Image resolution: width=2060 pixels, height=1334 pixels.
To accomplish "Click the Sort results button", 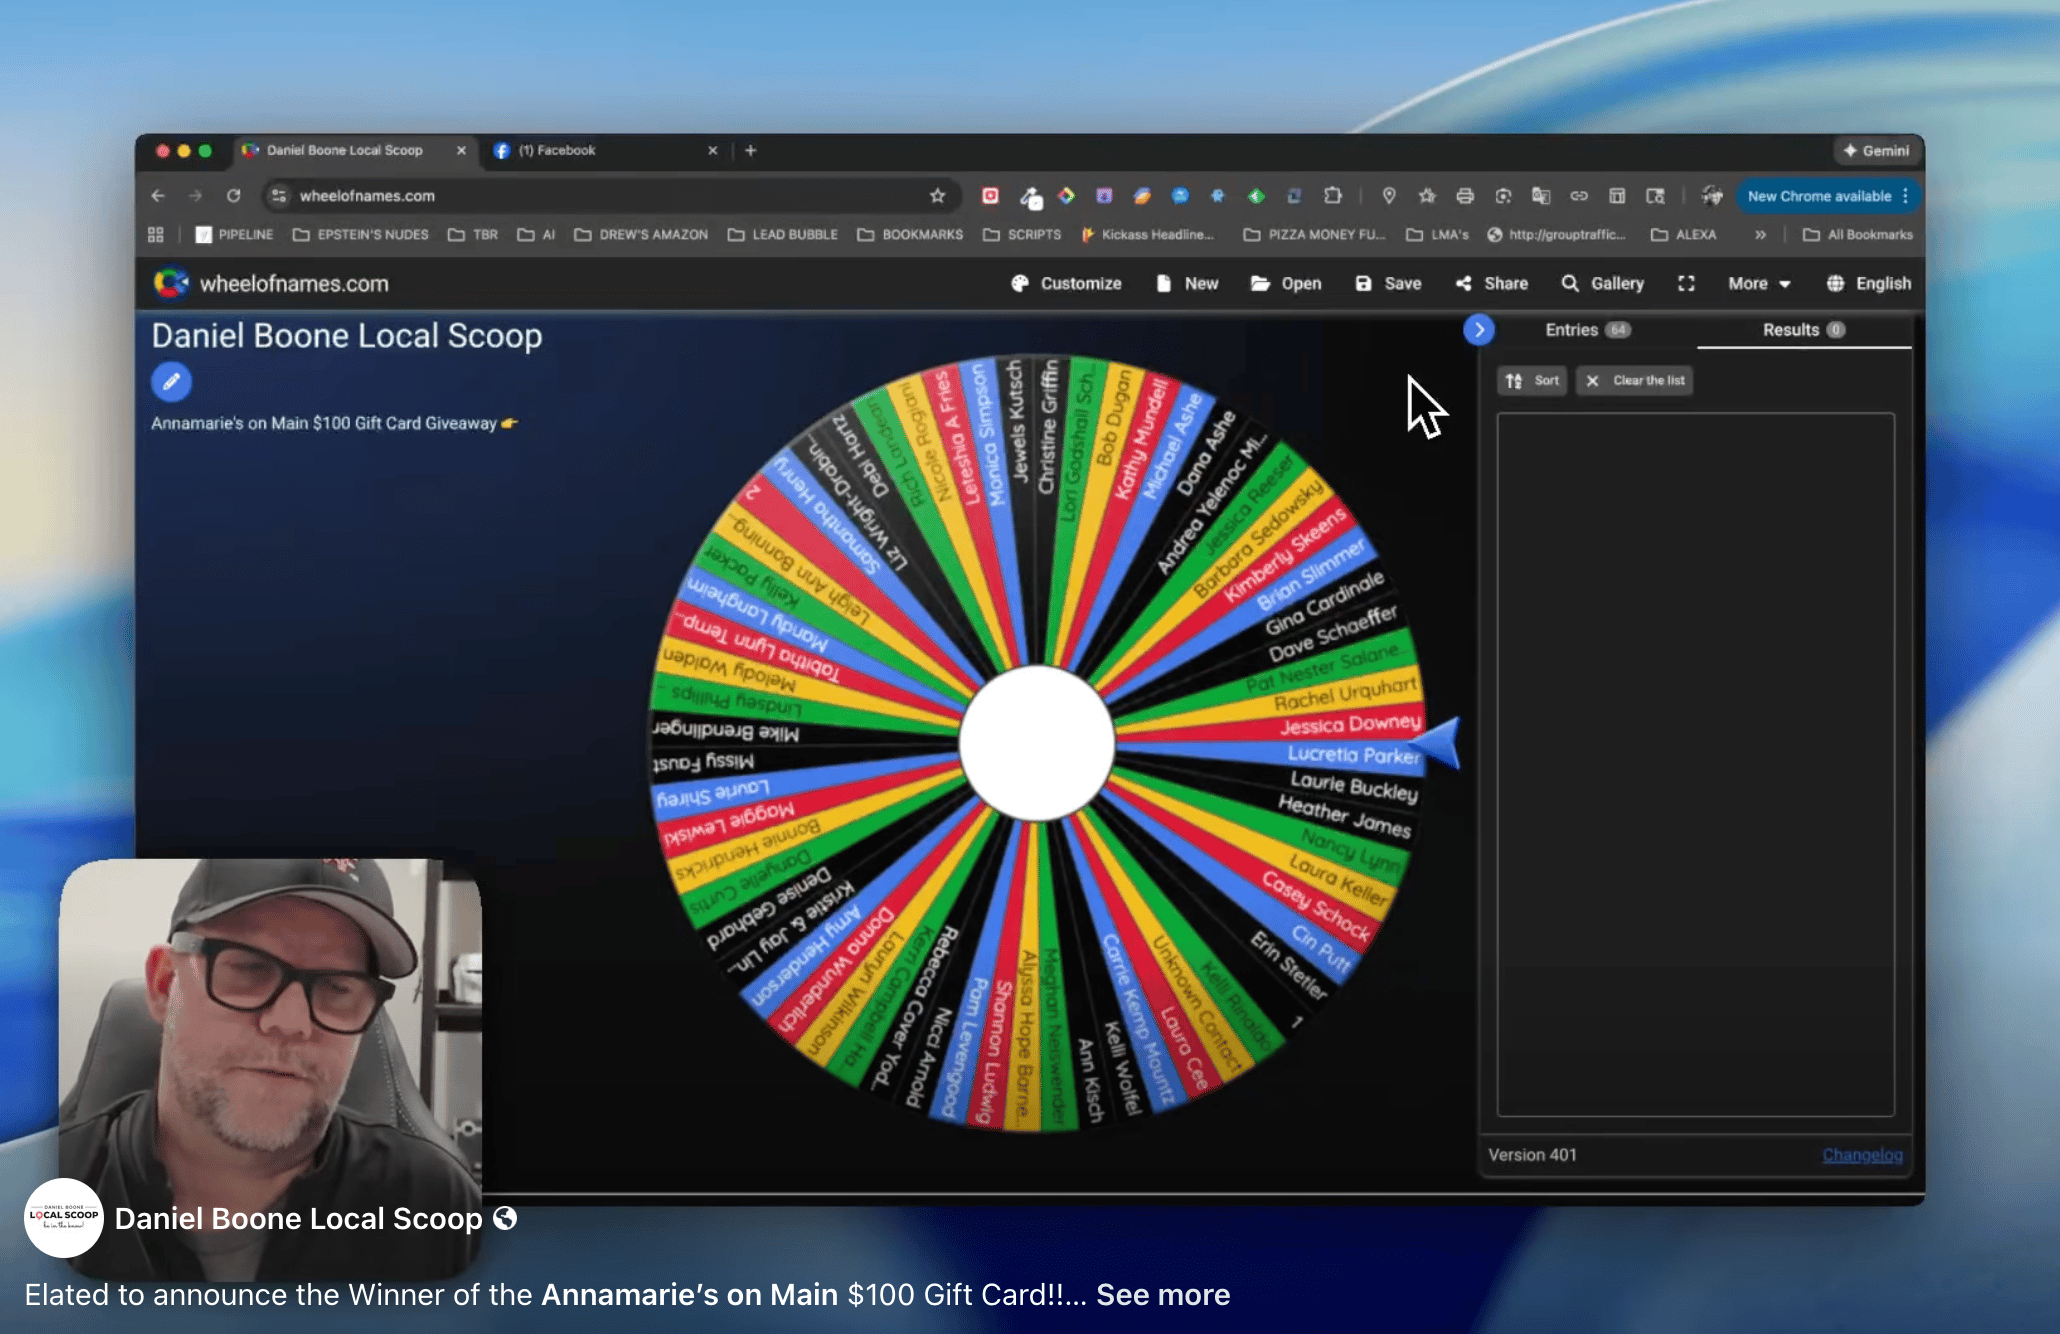I will pos(1532,380).
